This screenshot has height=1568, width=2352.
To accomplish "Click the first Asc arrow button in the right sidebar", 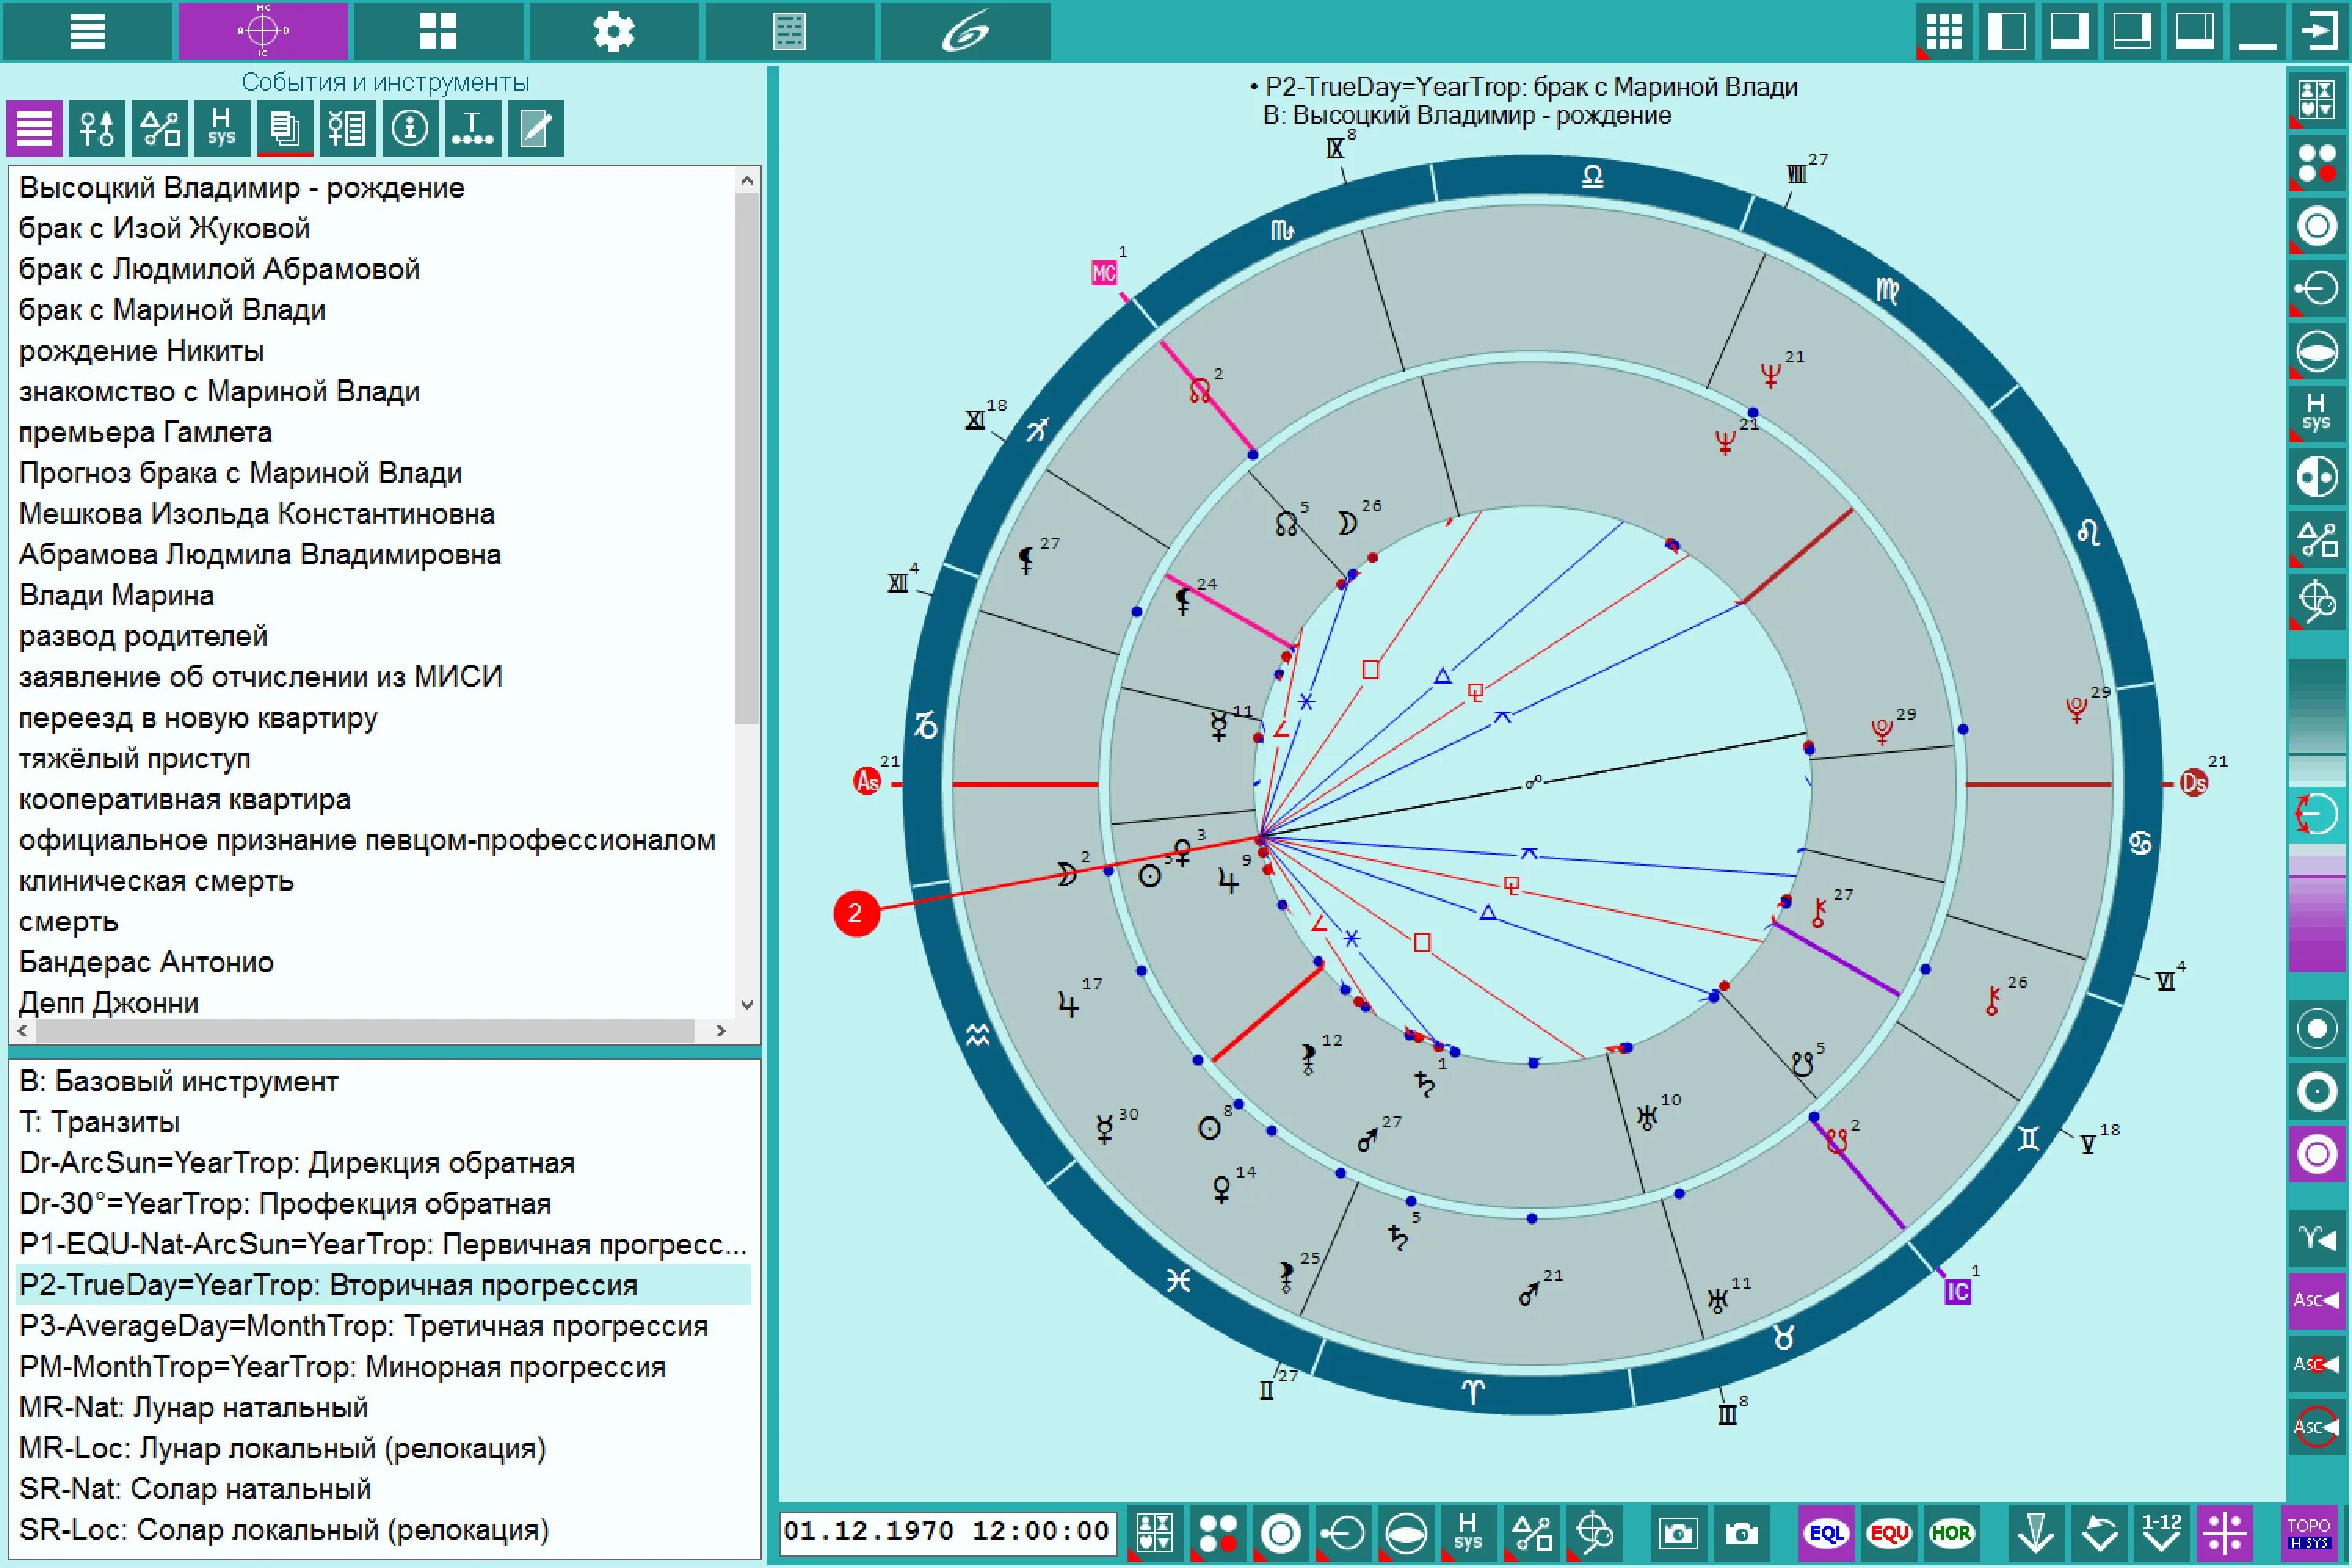I will (2317, 1301).
